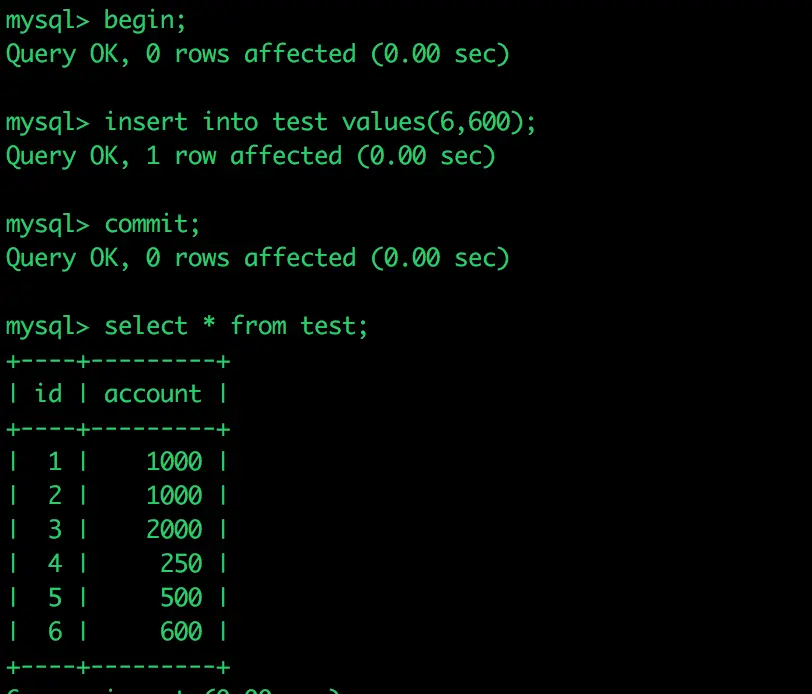The height and width of the screenshot is (694, 812).
Task: Click the first 'Query OK, 0 rows affected' line
Action: pos(257,55)
